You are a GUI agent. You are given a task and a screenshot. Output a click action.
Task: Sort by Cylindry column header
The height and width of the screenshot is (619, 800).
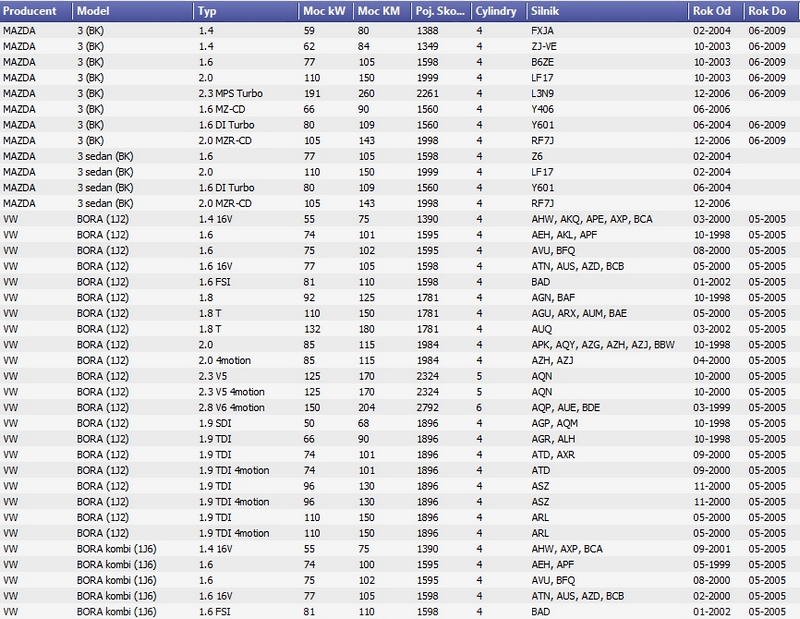point(499,11)
